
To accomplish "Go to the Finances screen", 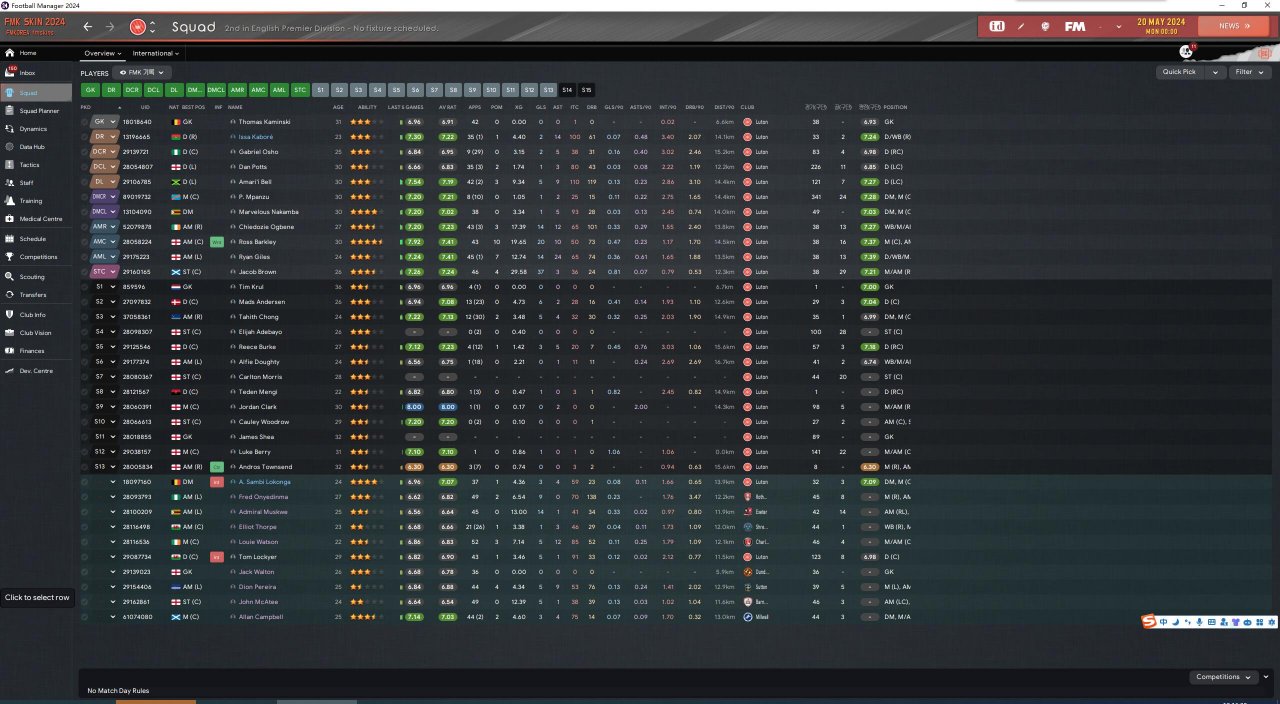I will coord(36,351).
